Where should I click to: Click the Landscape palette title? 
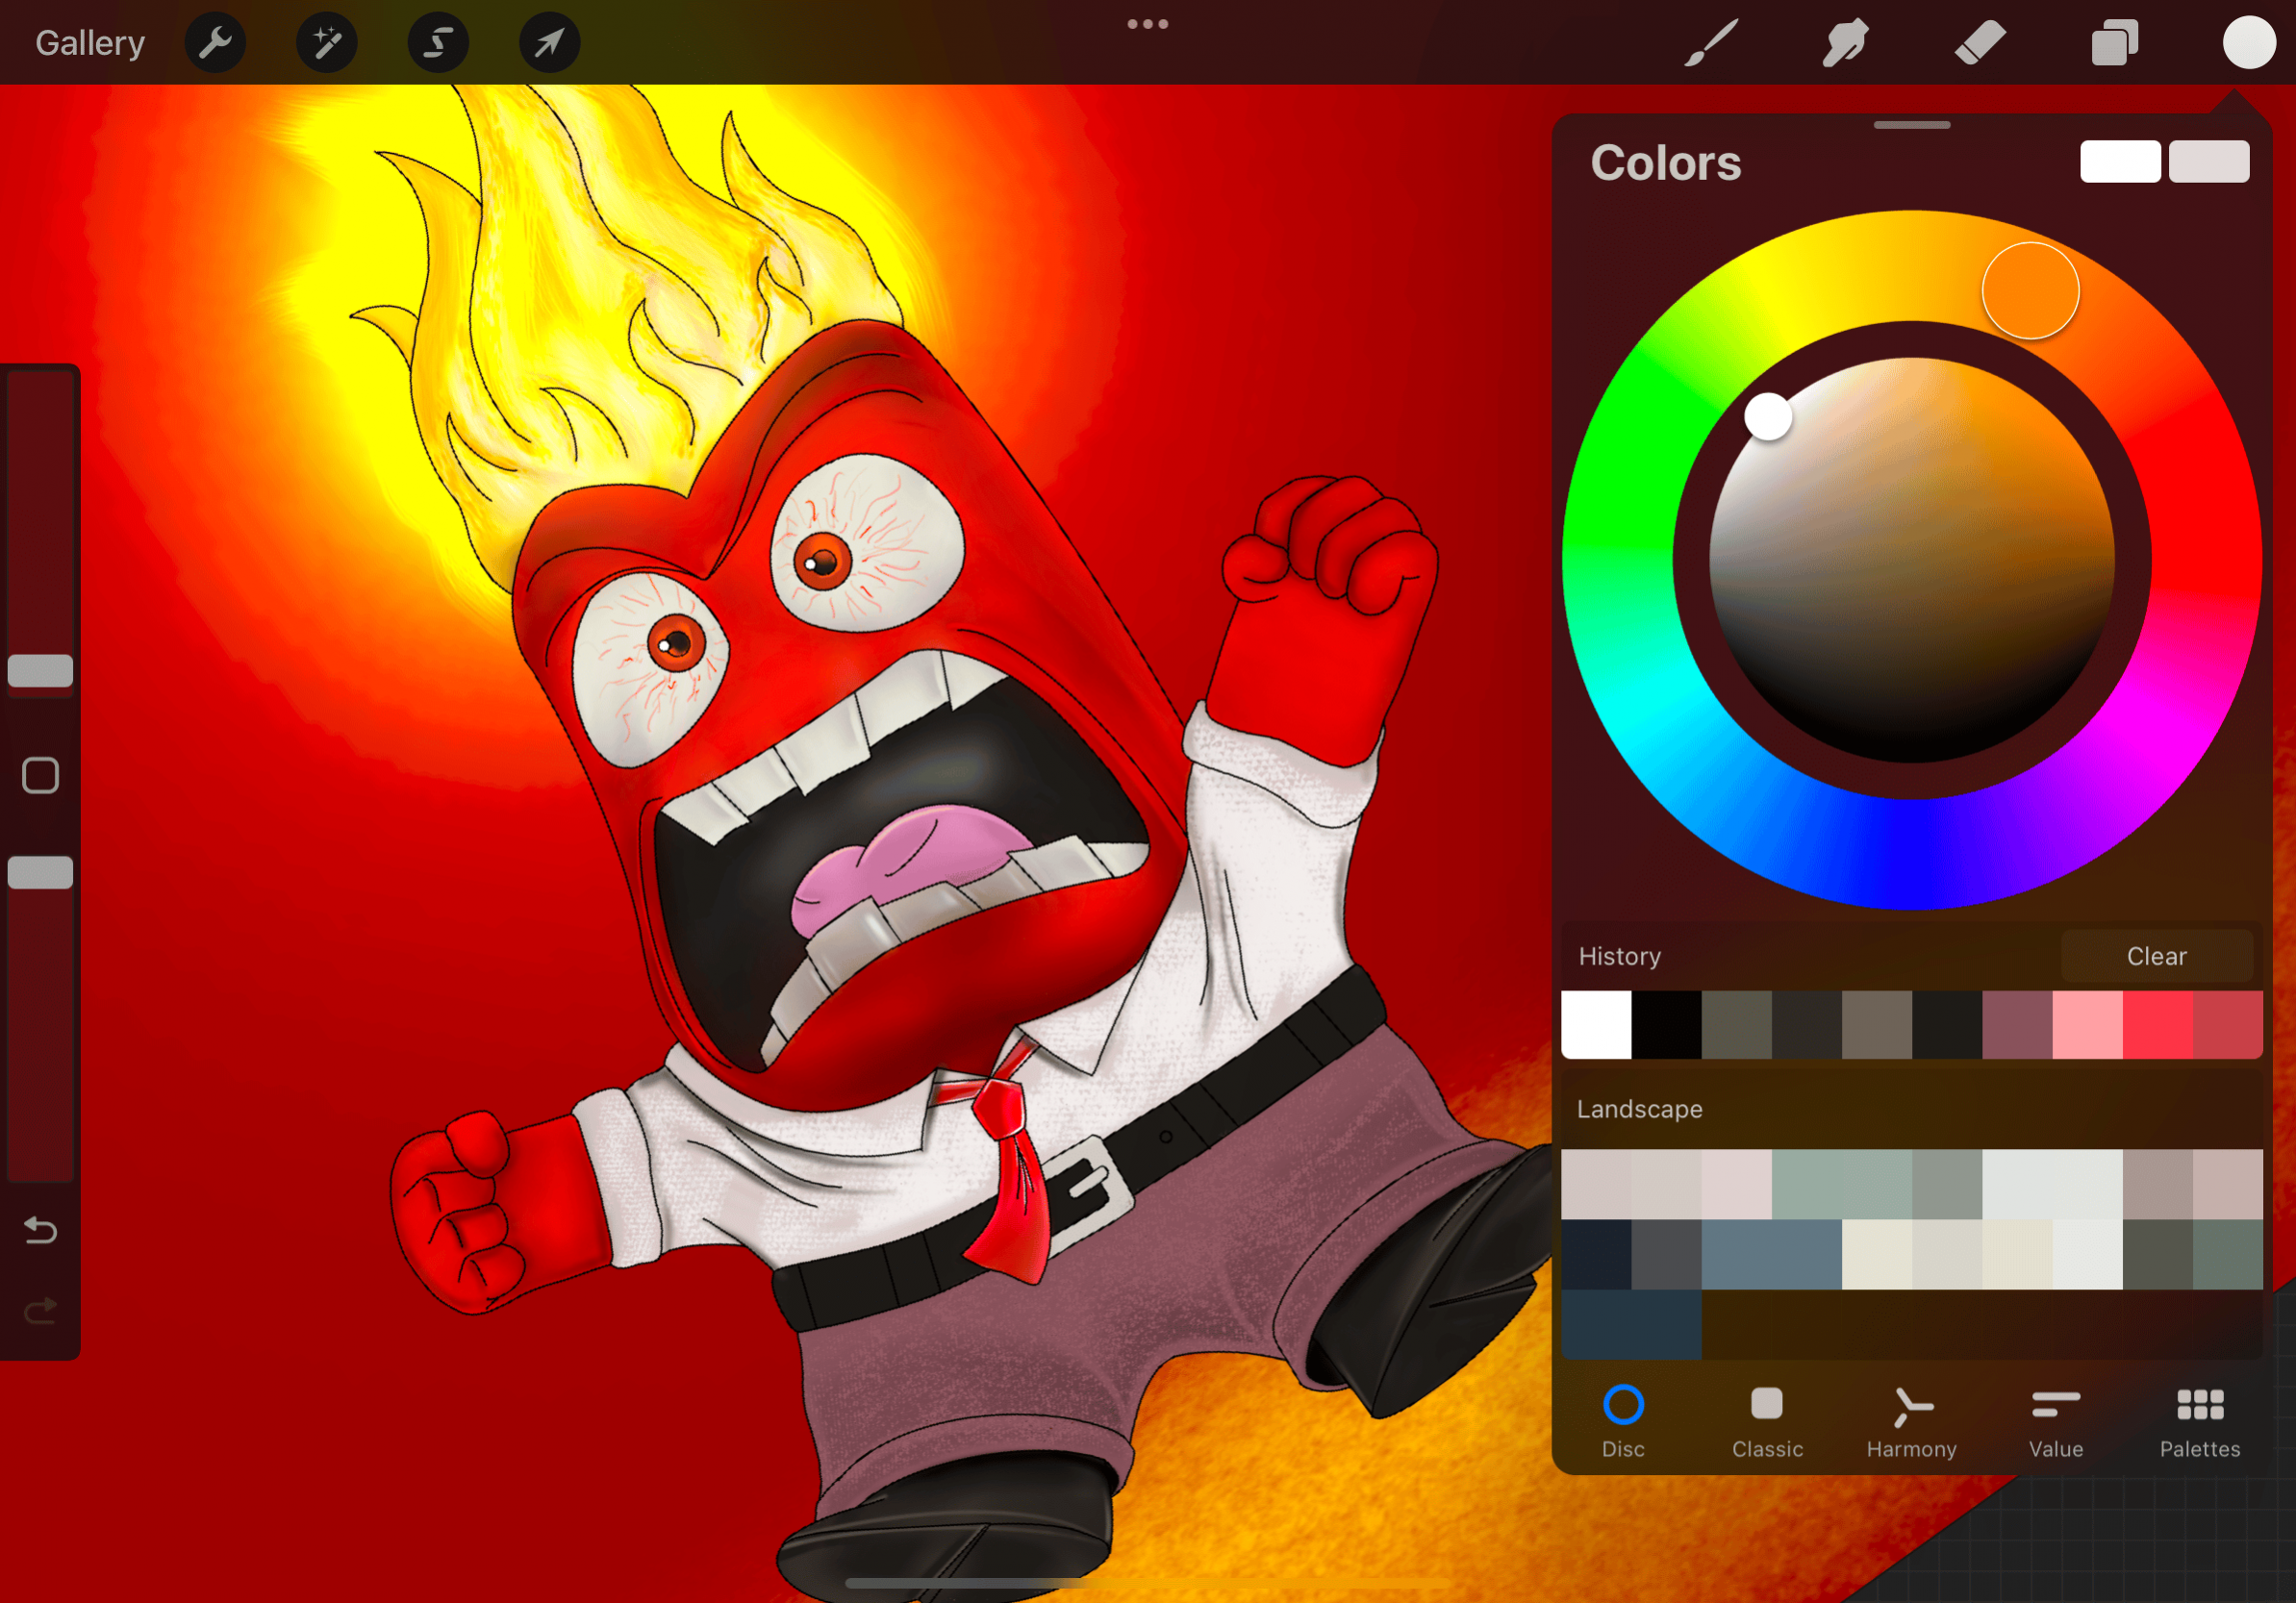(1639, 1109)
